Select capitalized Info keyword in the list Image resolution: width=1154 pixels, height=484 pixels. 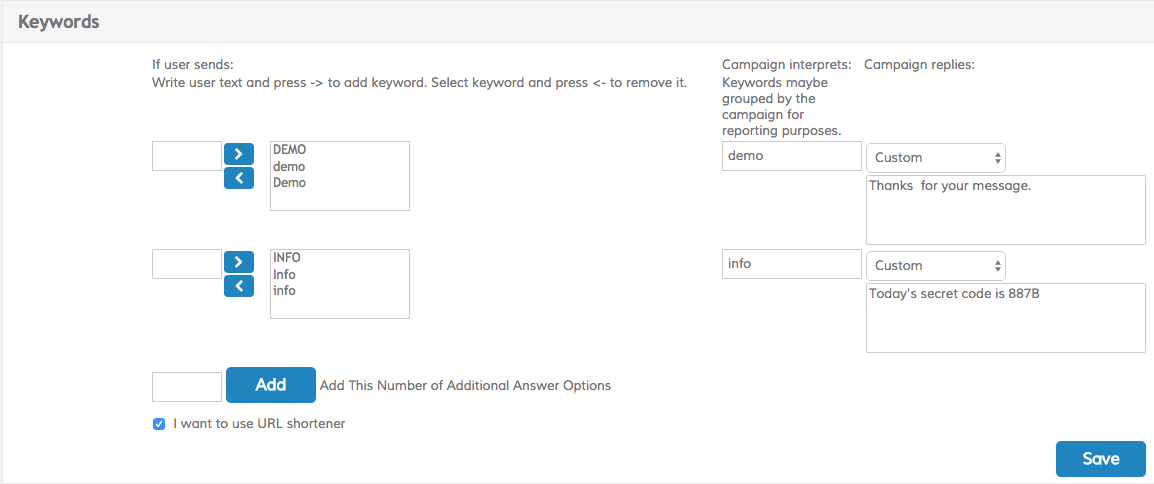(x=284, y=274)
